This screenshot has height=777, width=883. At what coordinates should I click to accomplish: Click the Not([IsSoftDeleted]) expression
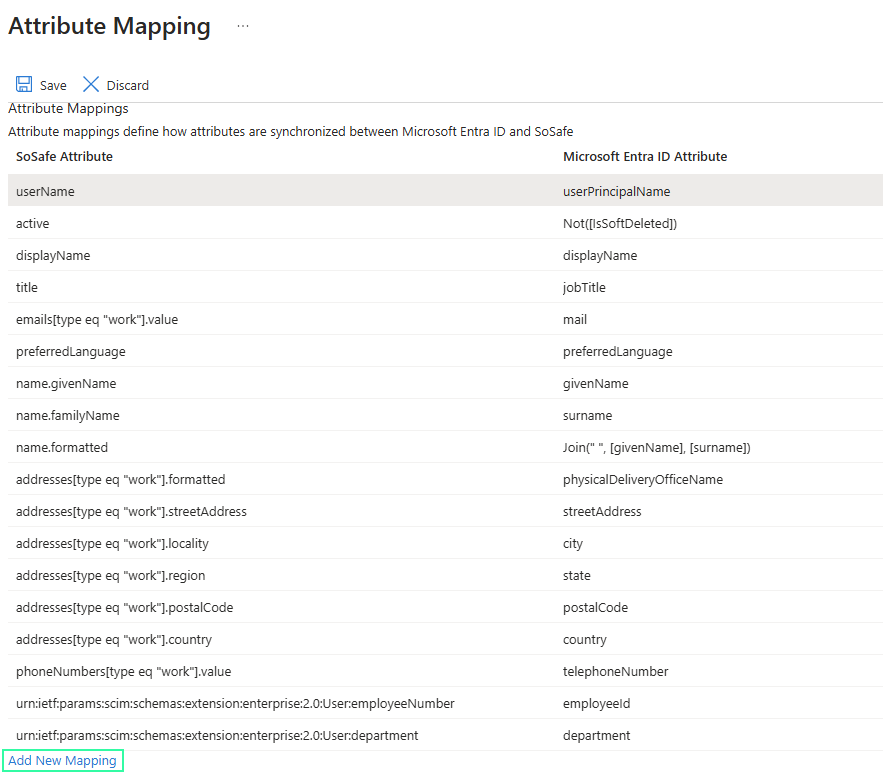tap(620, 223)
